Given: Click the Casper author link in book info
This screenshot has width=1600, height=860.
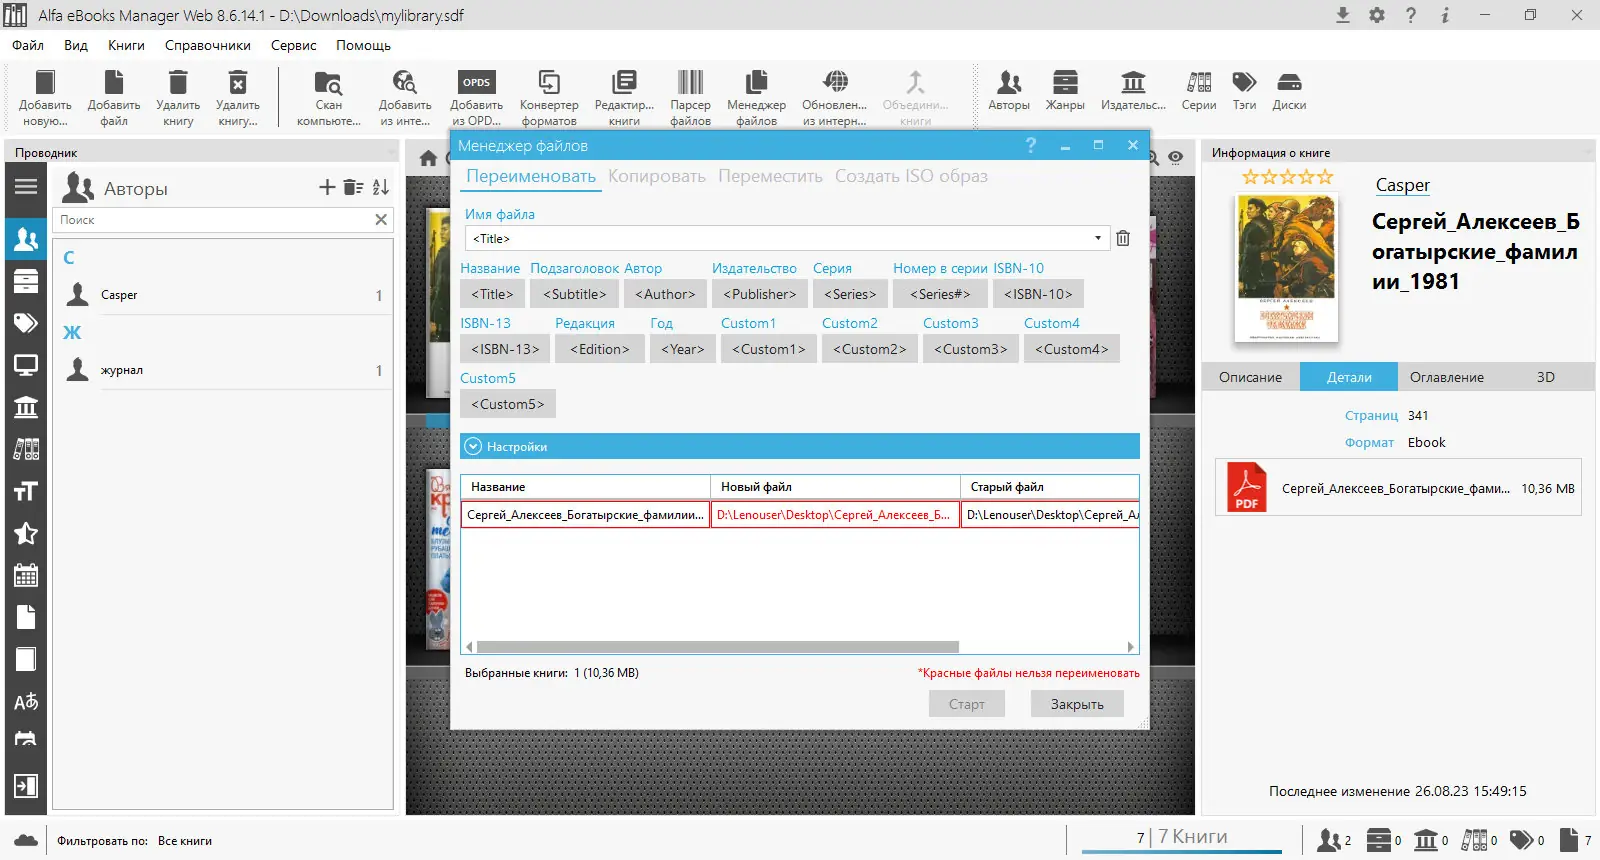Looking at the screenshot, I should (1403, 185).
